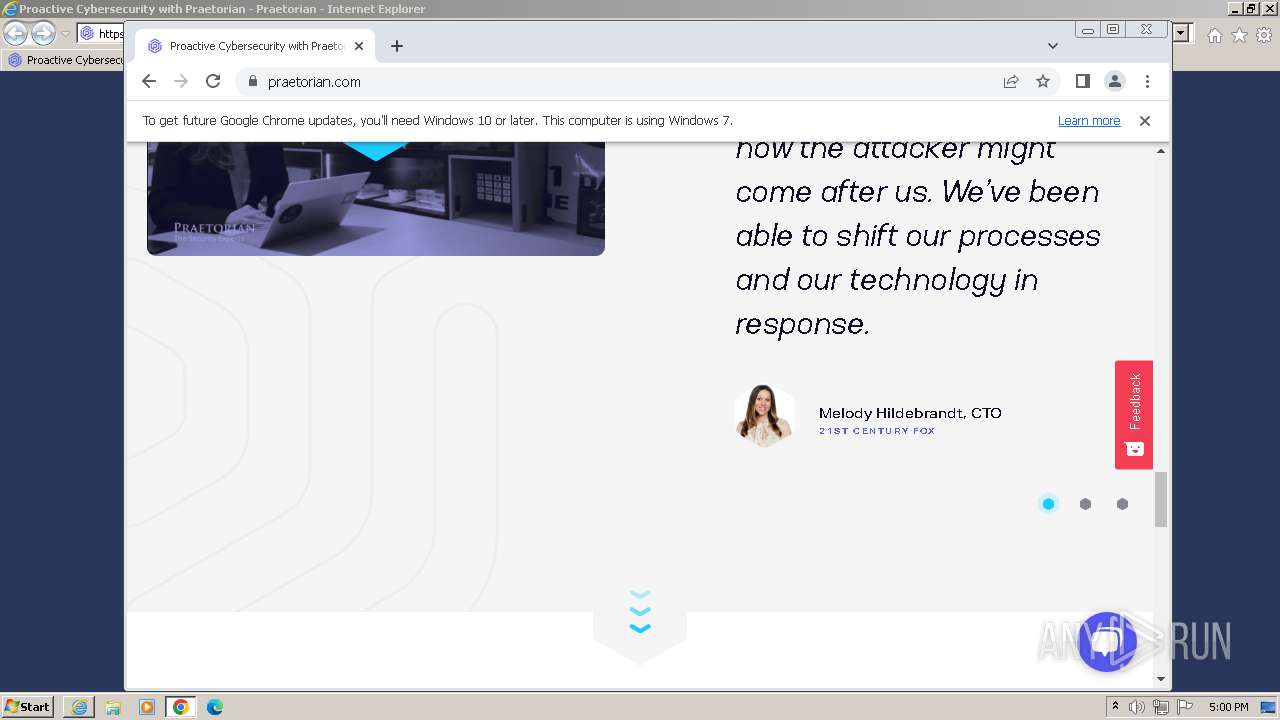
Task: Open Internet Explorer favorites star
Action: click(1239, 35)
